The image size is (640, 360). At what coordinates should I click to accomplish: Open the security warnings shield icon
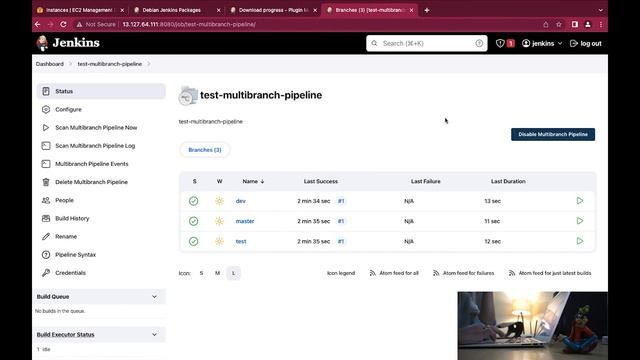500,43
